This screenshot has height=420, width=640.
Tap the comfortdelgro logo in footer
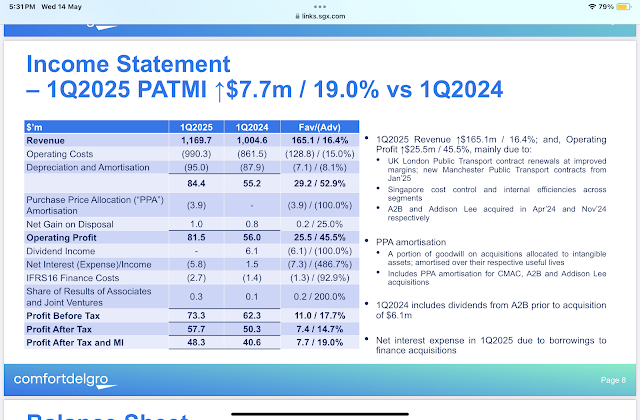pos(64,380)
